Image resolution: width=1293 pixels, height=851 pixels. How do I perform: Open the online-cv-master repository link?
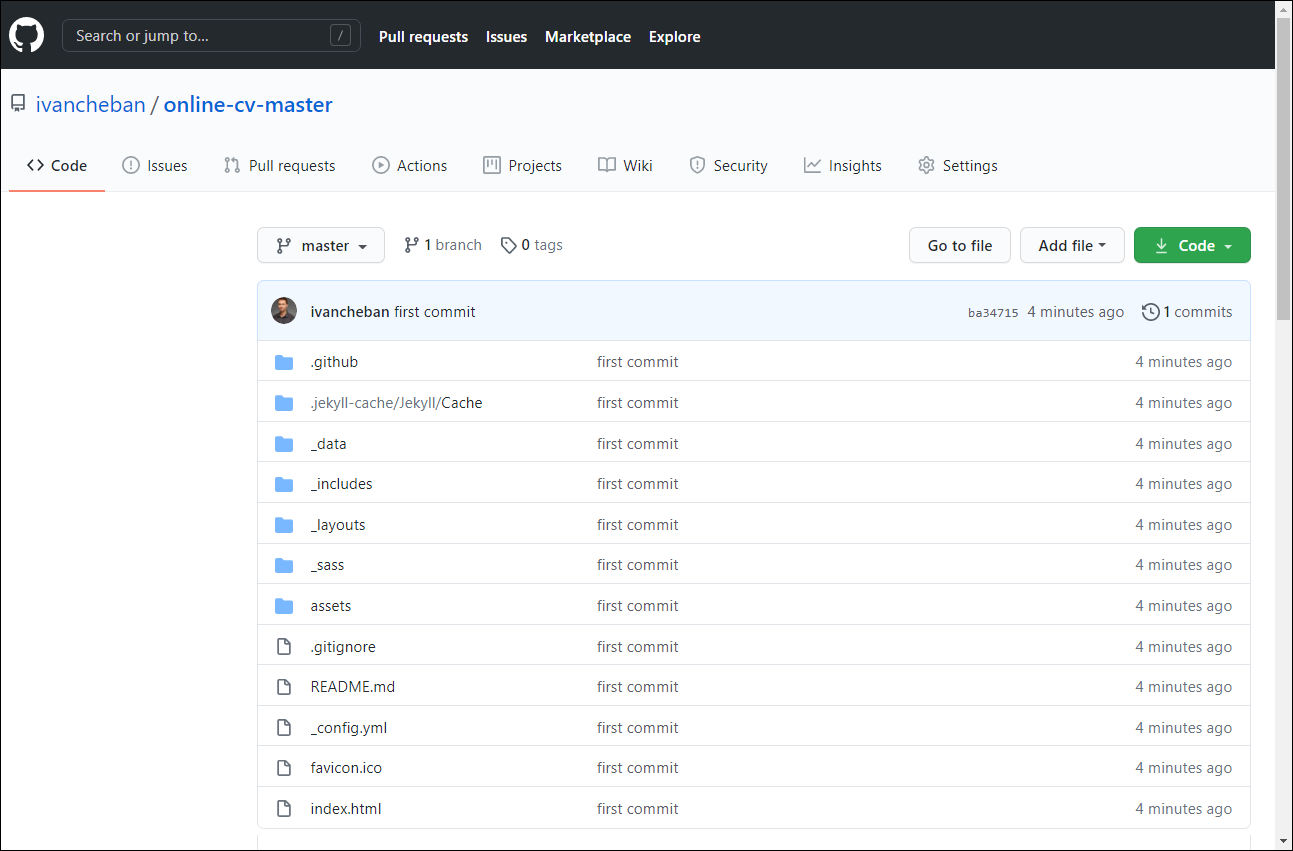248,105
